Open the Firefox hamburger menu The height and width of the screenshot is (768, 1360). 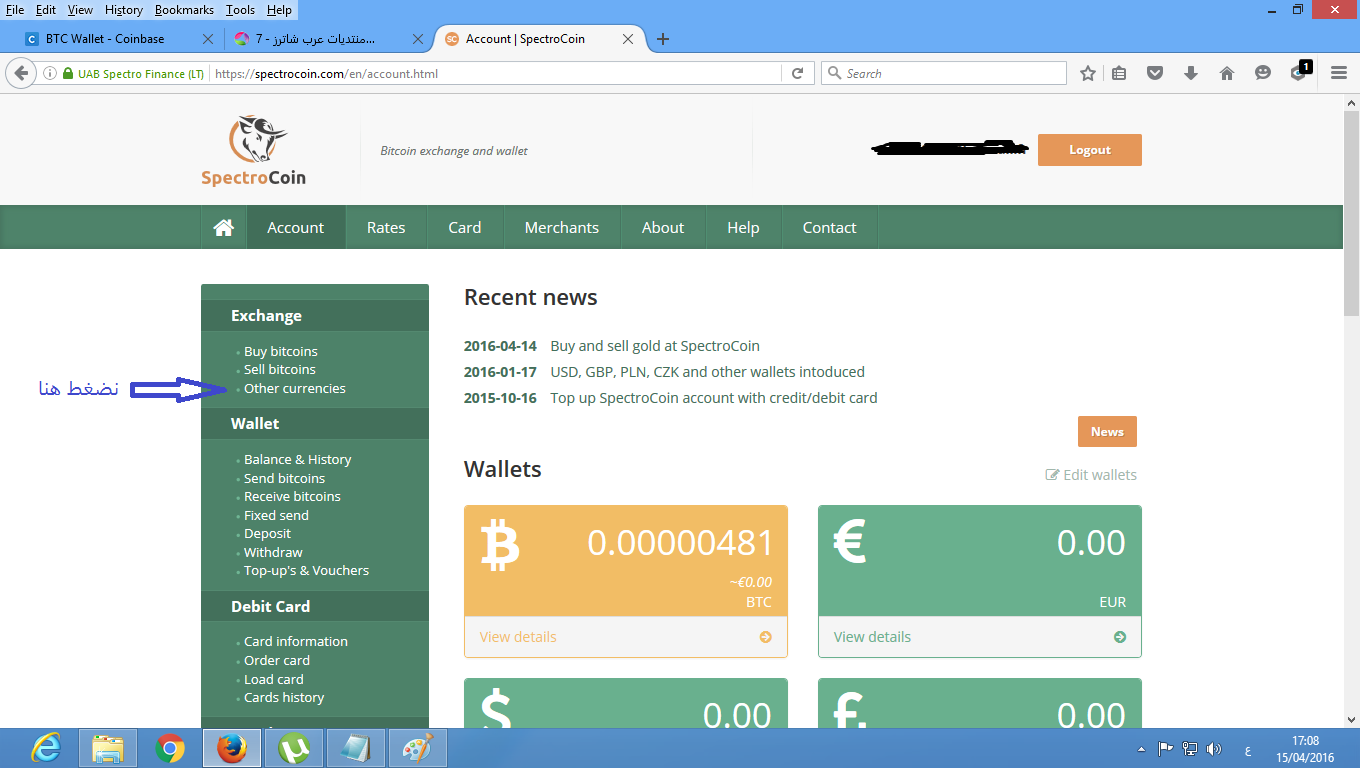click(x=1339, y=73)
